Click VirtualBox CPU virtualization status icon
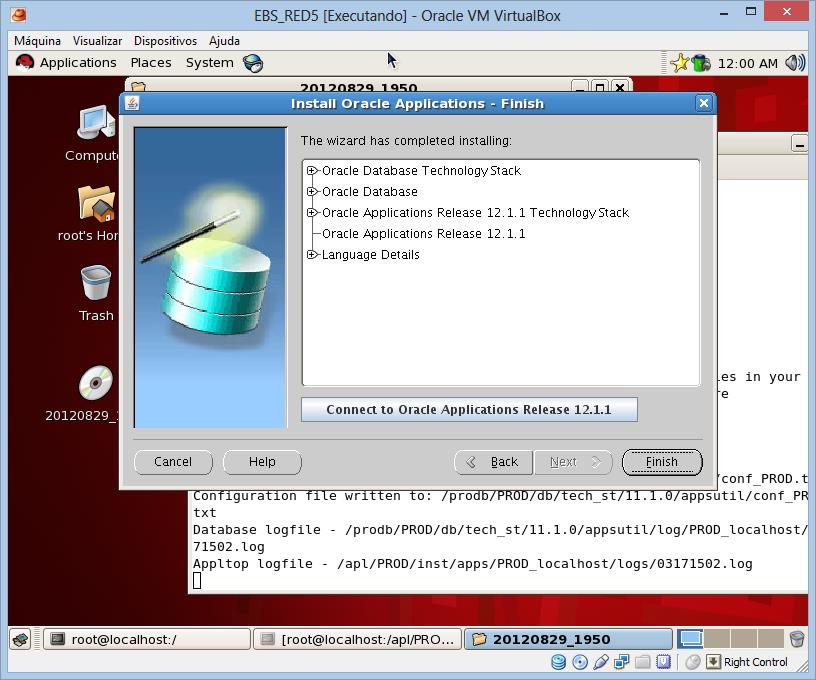Screen dimensions: 816x680 coord(664,662)
